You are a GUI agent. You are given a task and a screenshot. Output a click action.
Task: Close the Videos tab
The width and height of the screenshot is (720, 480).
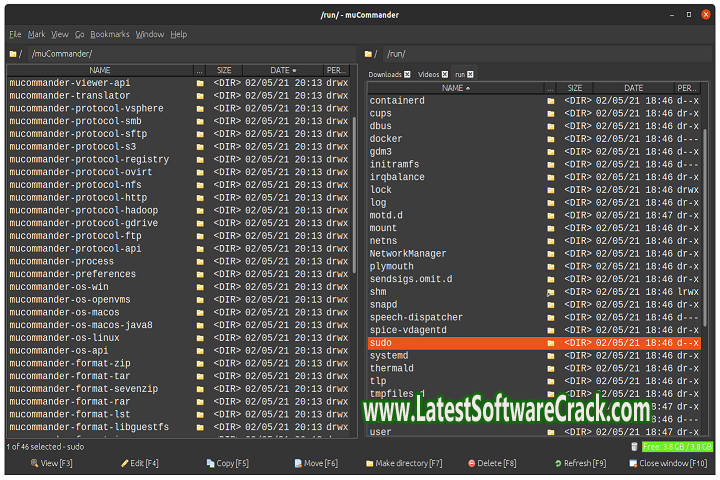point(445,74)
